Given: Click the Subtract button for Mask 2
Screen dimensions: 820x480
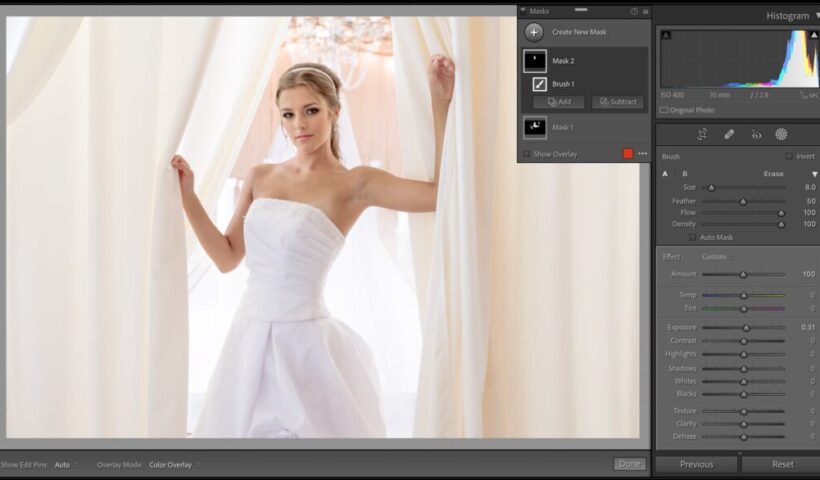Looking at the screenshot, I should (617, 102).
